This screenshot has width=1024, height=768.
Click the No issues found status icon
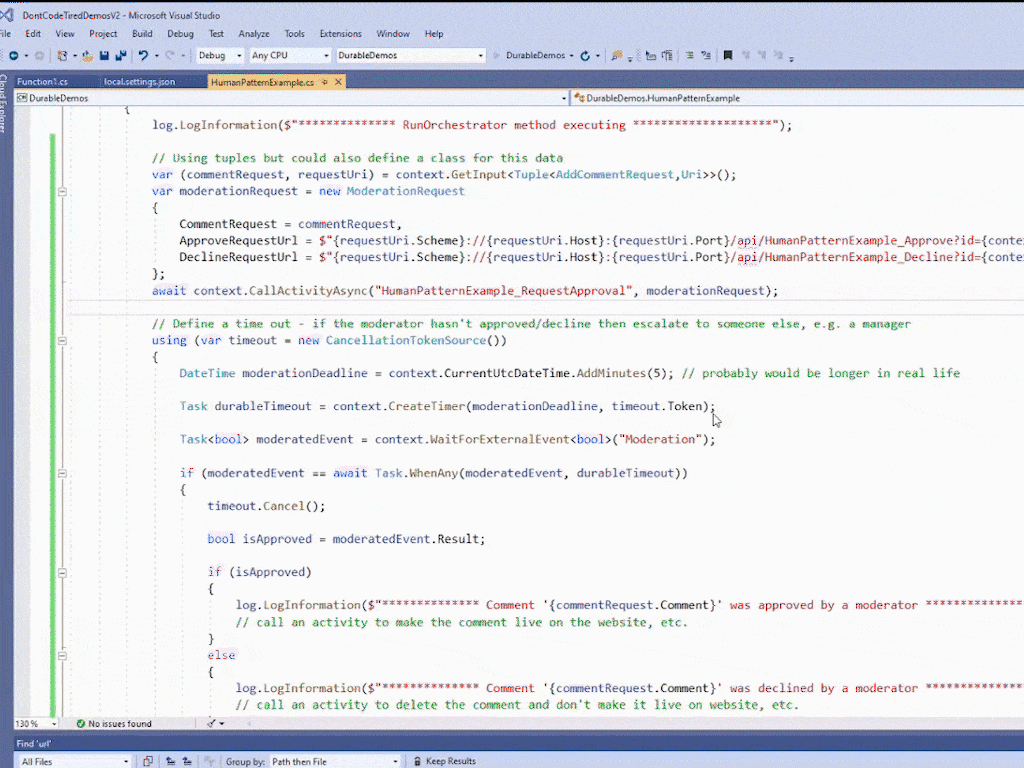[x=81, y=723]
